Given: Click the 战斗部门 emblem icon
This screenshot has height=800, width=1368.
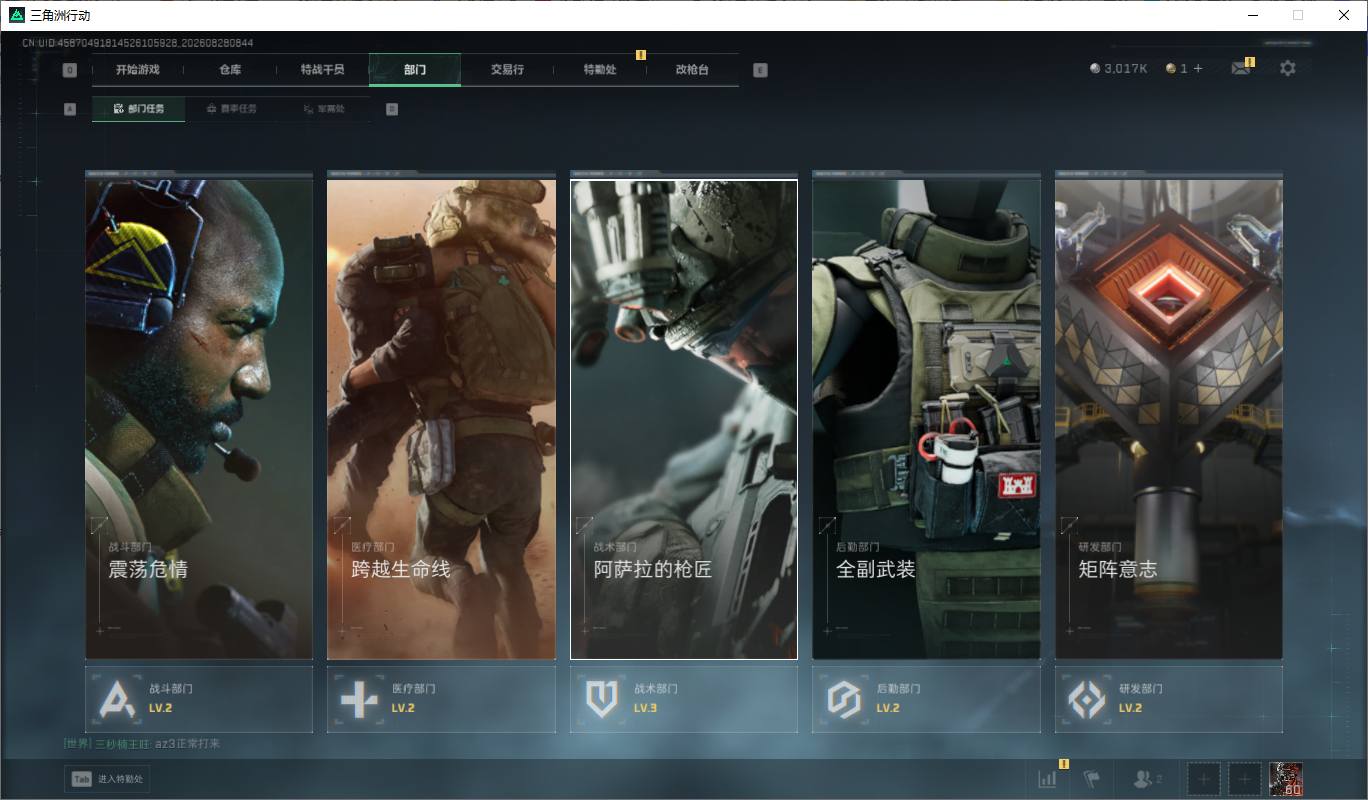Looking at the screenshot, I should (117, 699).
